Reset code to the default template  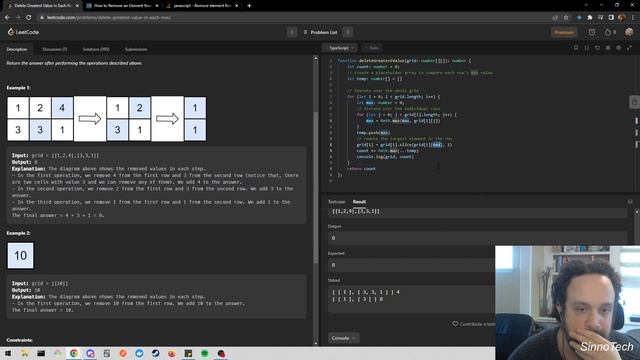[x=597, y=48]
